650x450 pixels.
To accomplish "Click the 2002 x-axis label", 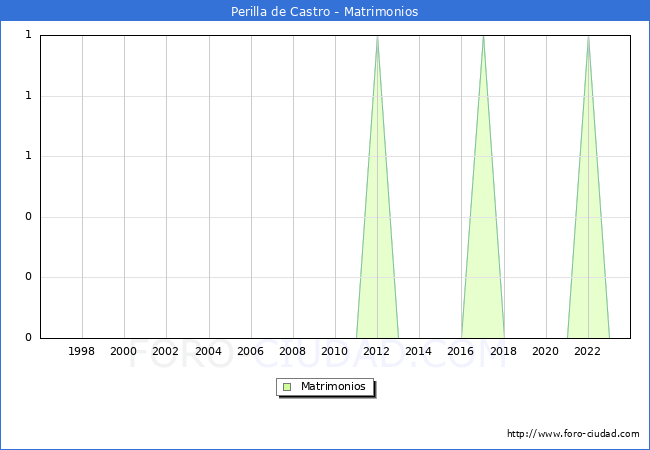I will [x=166, y=352].
